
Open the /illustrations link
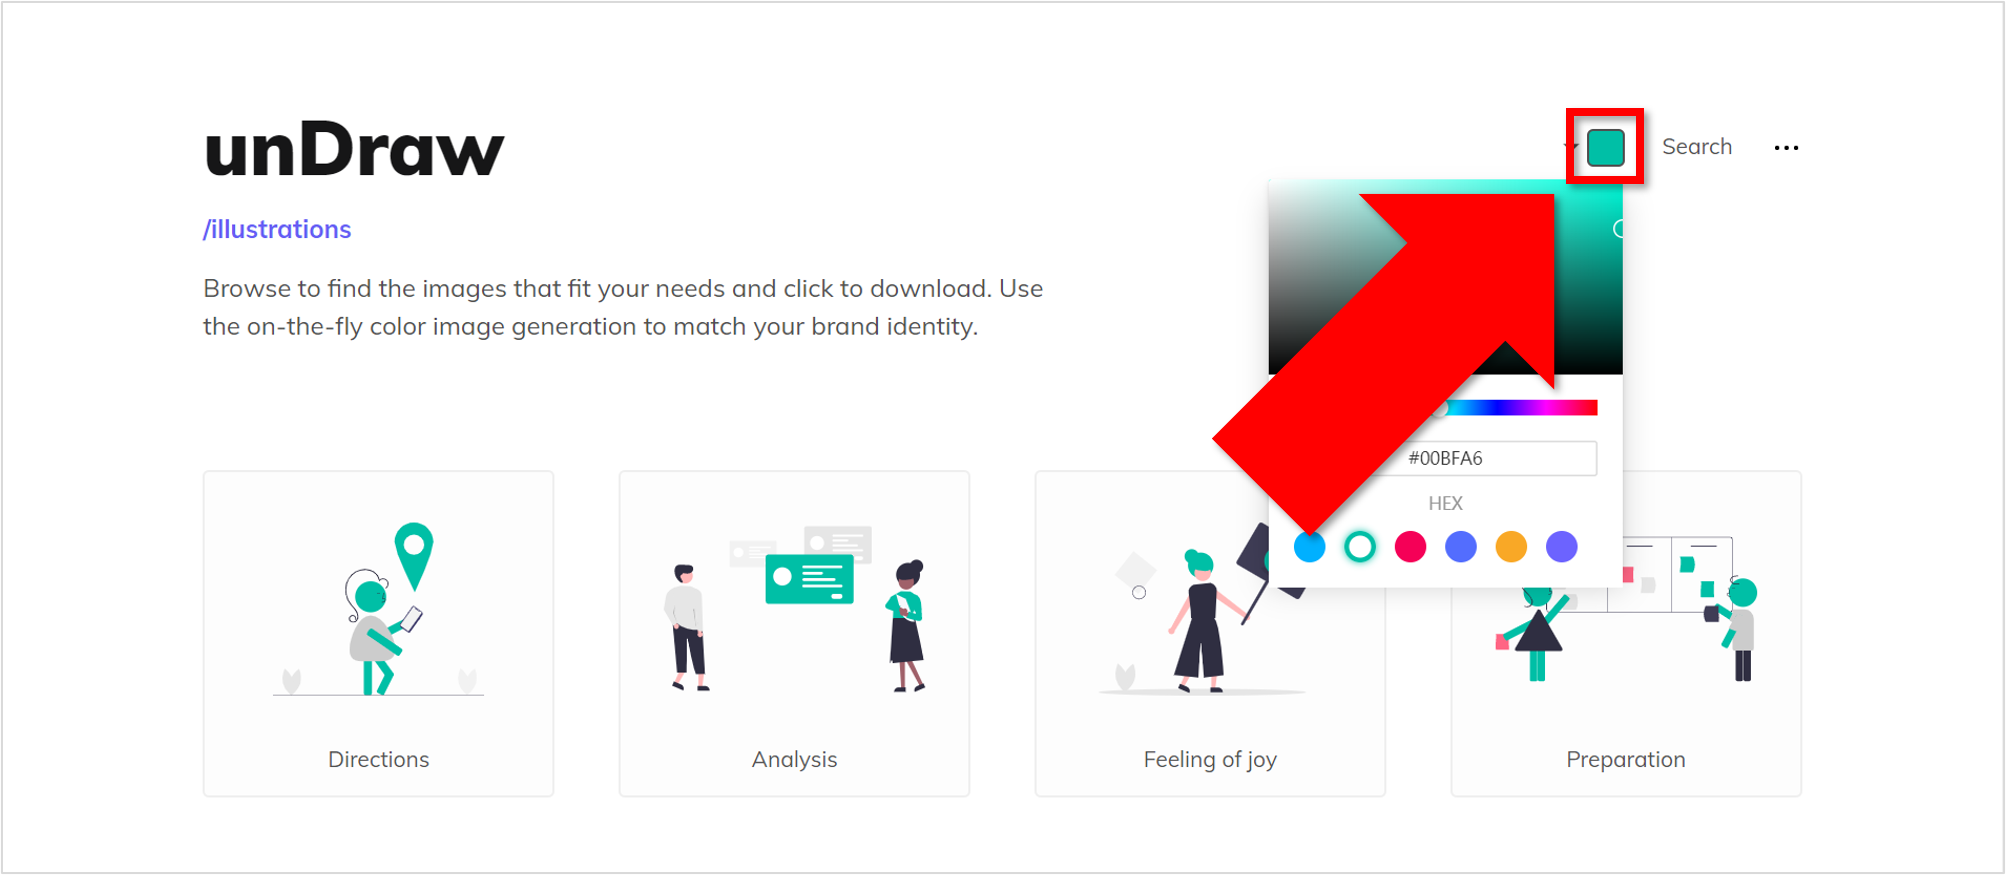(277, 229)
